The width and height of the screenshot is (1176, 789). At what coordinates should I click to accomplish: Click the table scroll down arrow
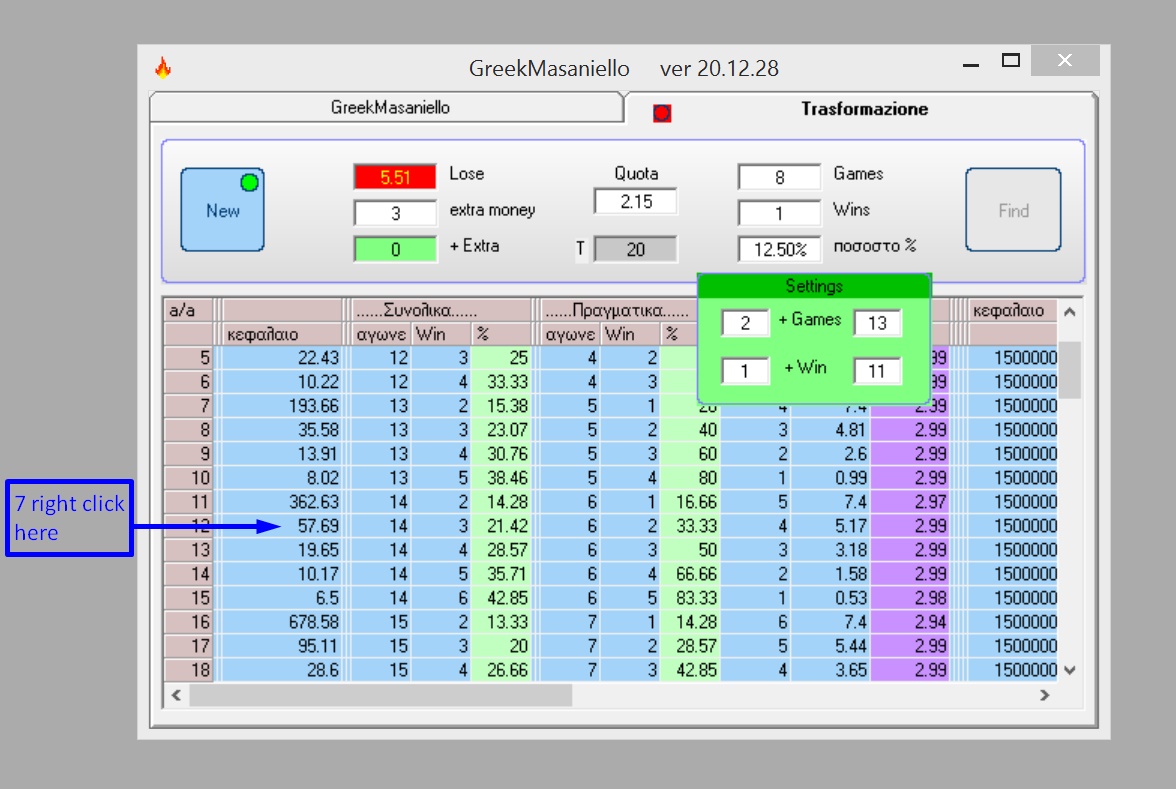[x=1070, y=670]
